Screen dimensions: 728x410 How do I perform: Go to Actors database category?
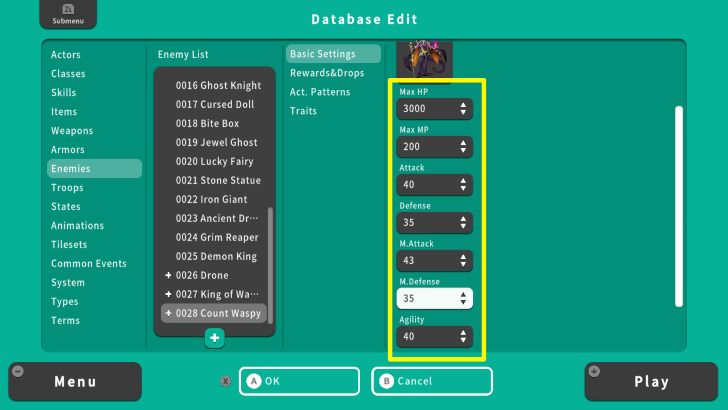pyautogui.click(x=66, y=55)
